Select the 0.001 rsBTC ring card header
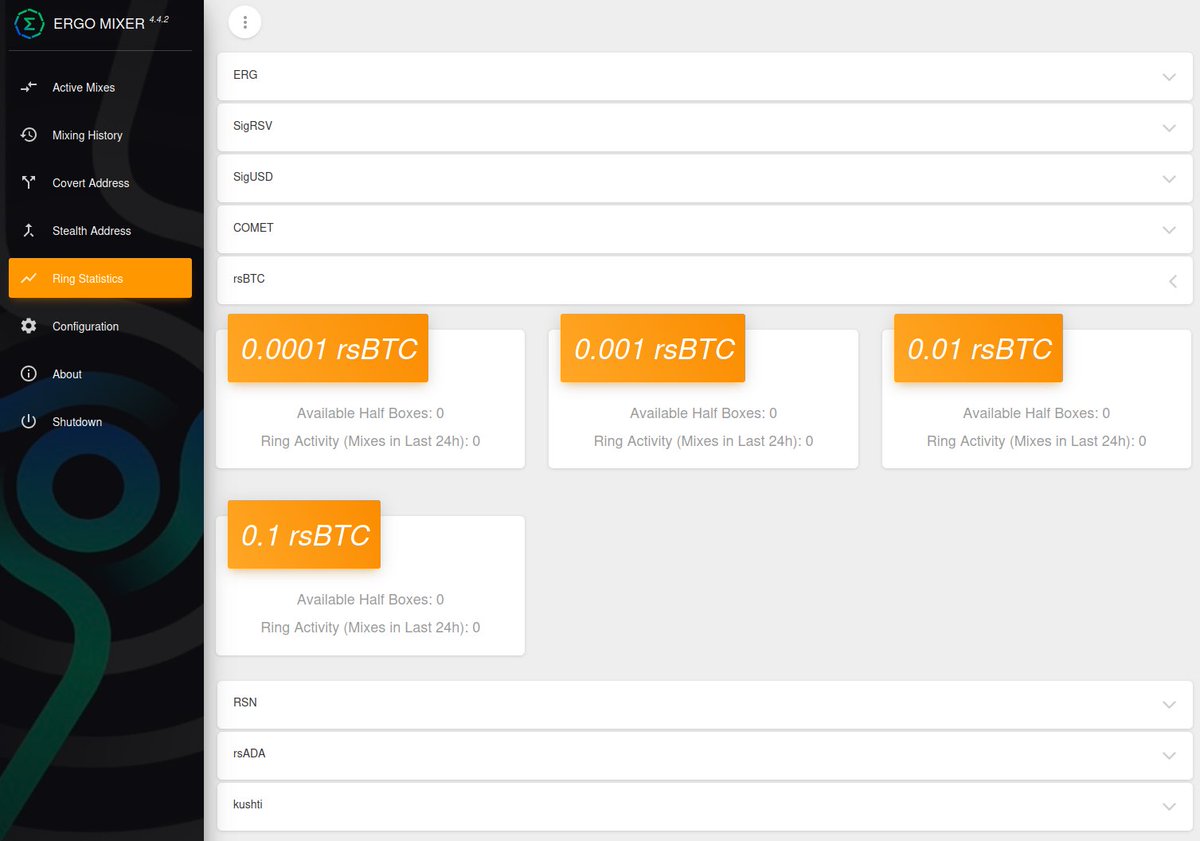Screen dimensions: 1200x841 [653, 348]
